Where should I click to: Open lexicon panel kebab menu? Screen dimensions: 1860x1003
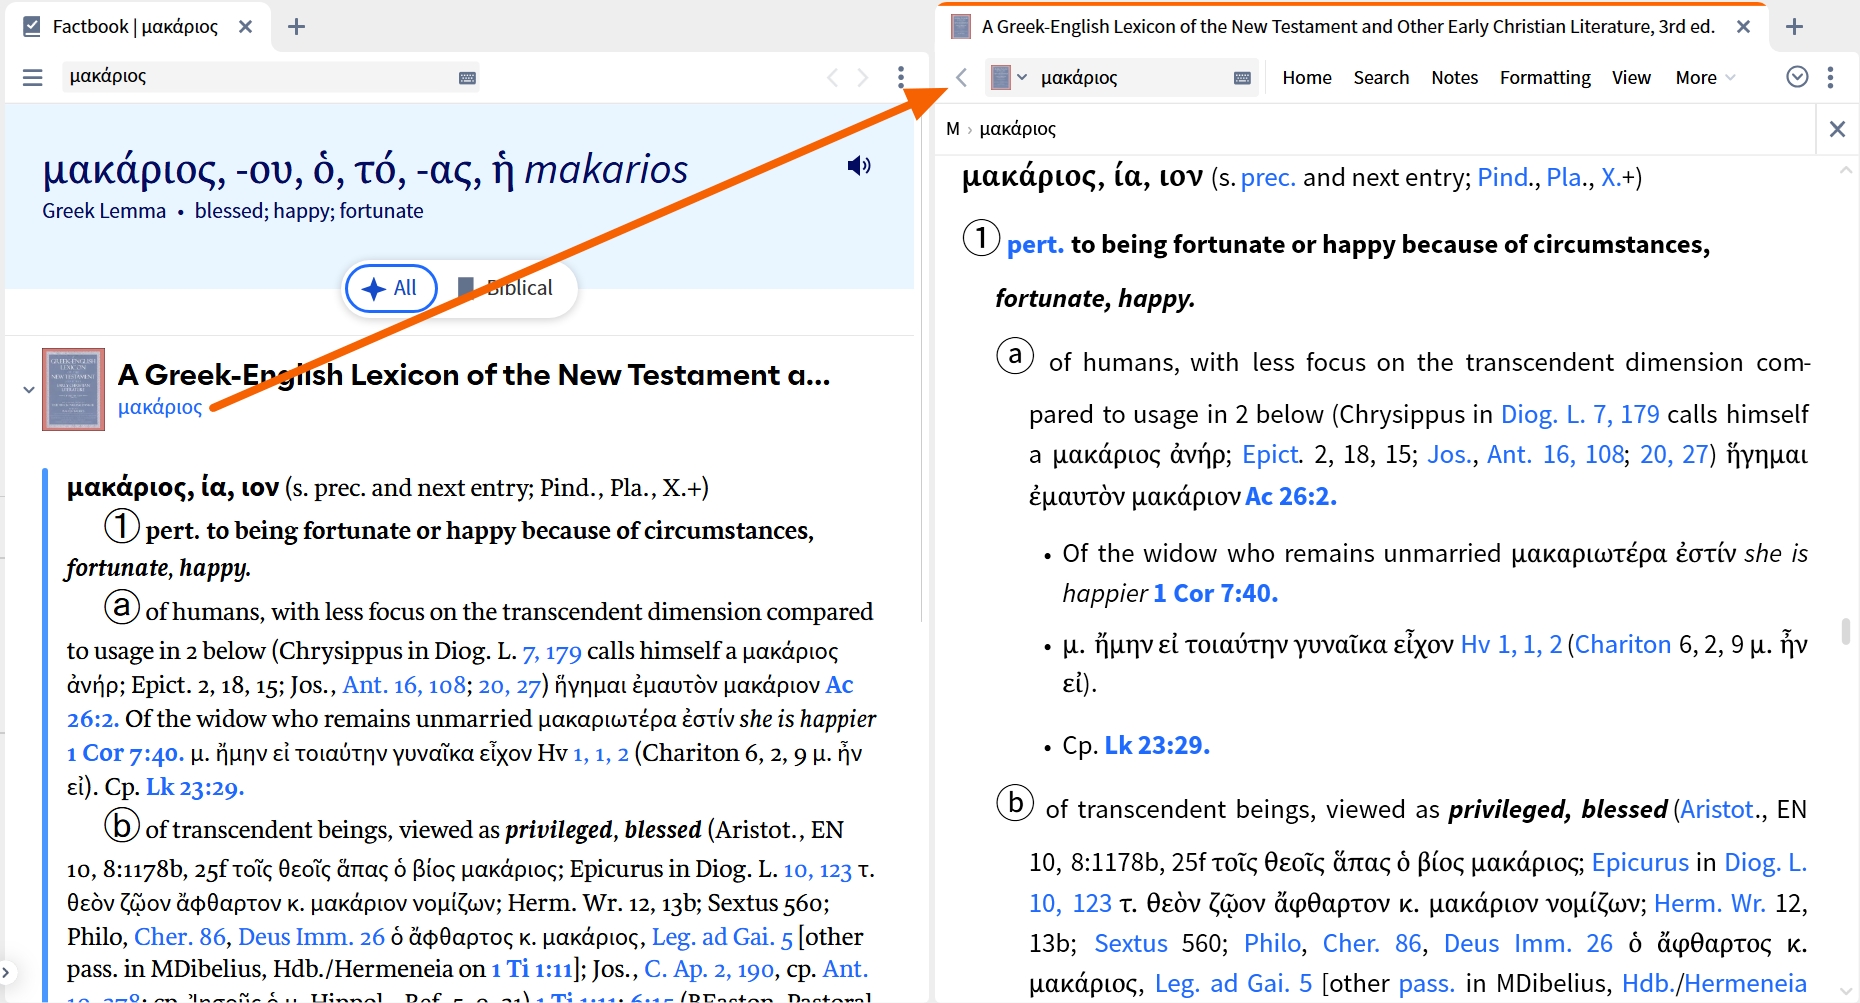click(x=1830, y=77)
